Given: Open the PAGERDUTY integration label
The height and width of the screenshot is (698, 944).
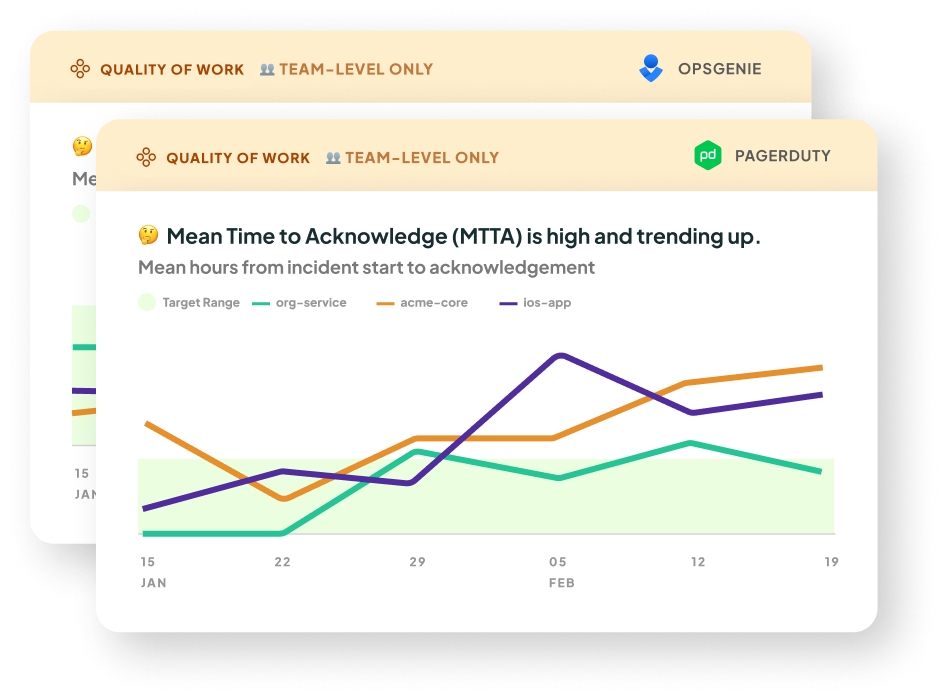Looking at the screenshot, I should click(x=782, y=156).
